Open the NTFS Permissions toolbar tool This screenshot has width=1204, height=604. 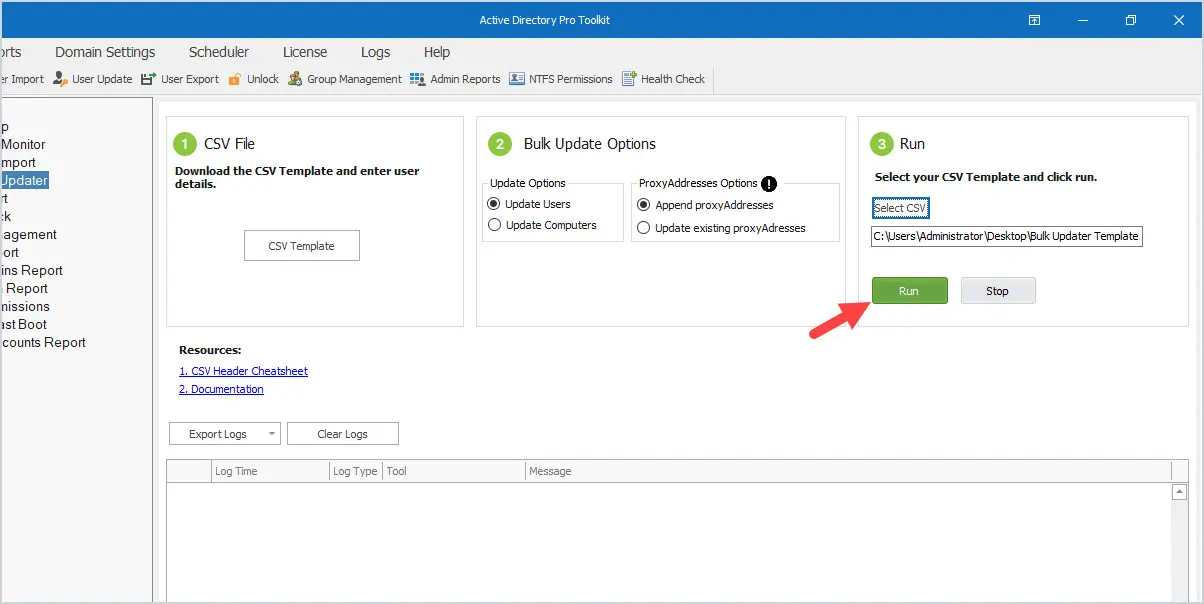pyautogui.click(x=561, y=79)
